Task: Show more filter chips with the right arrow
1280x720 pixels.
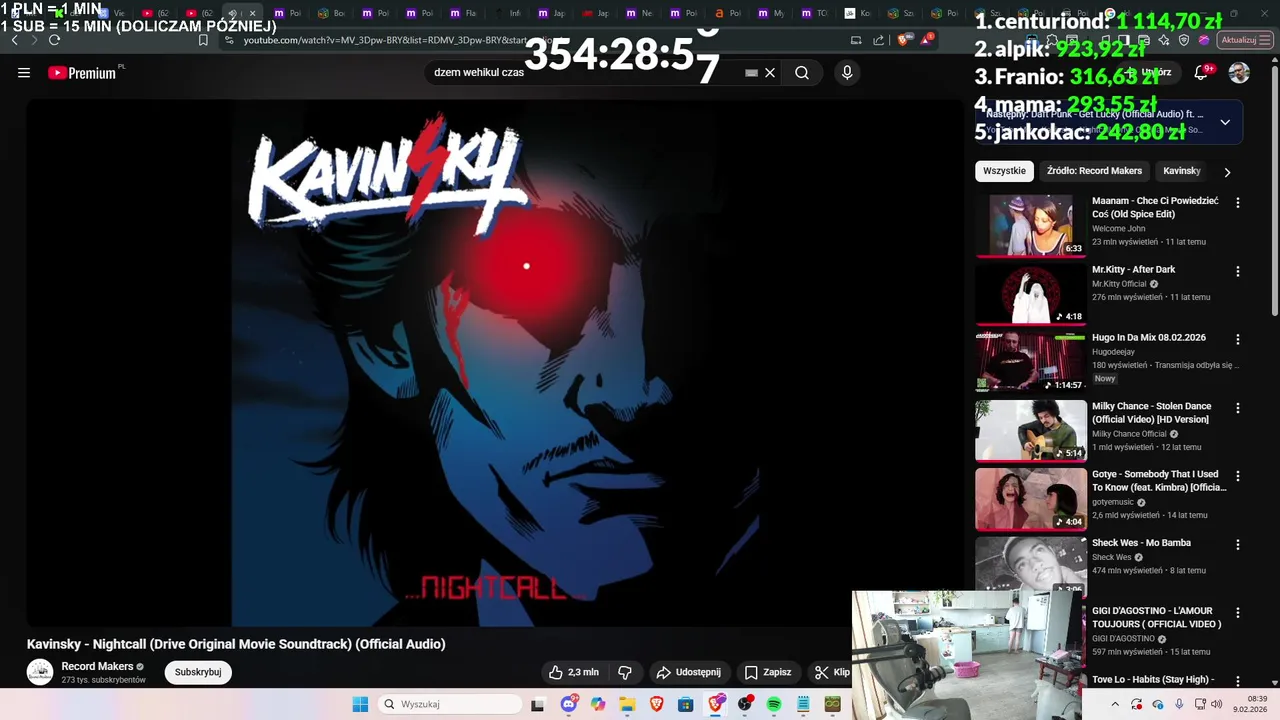Action: coord(1227,172)
